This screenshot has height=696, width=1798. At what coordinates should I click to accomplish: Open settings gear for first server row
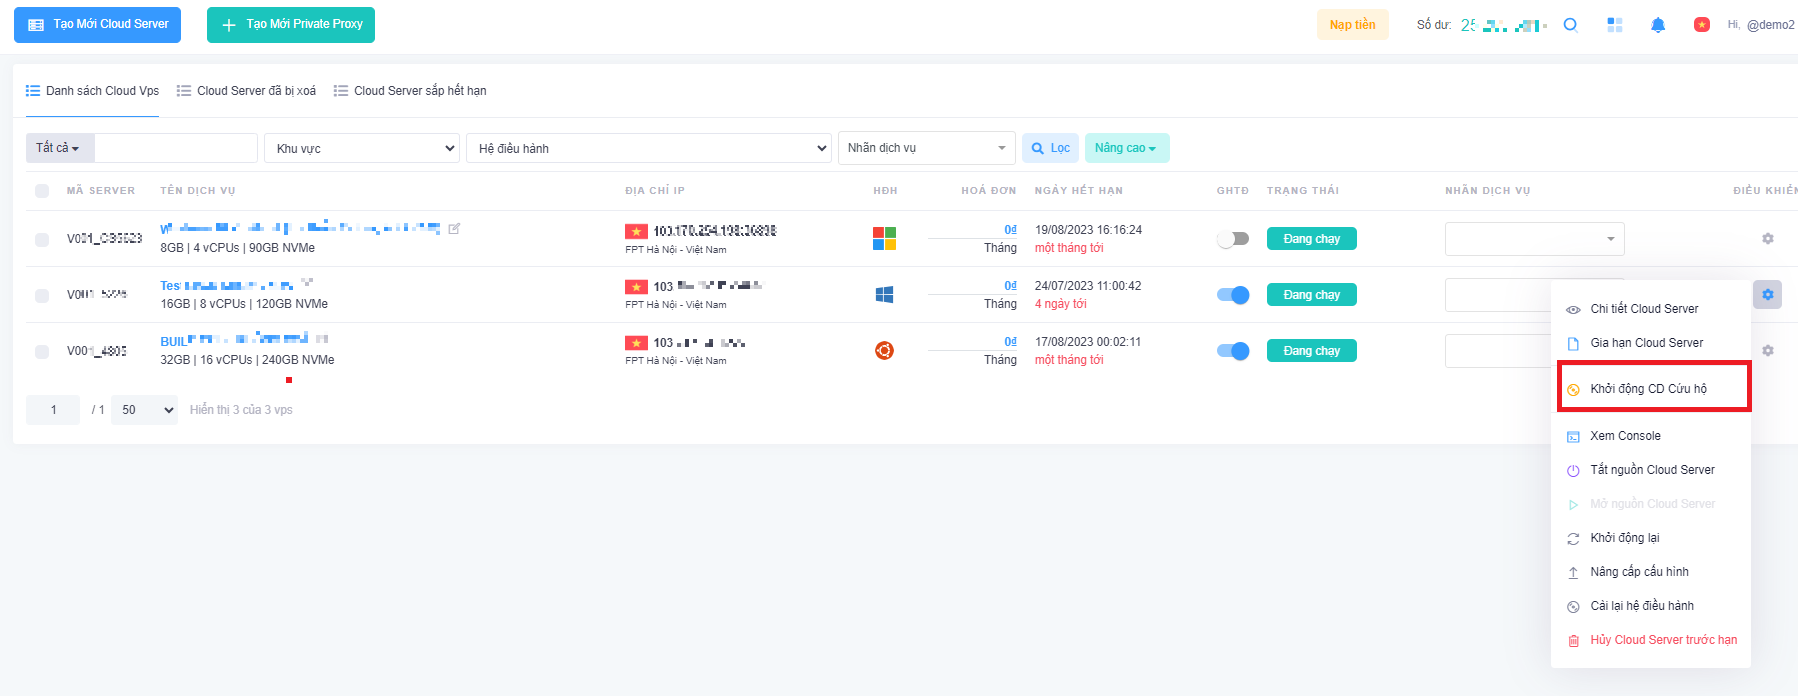(1767, 239)
